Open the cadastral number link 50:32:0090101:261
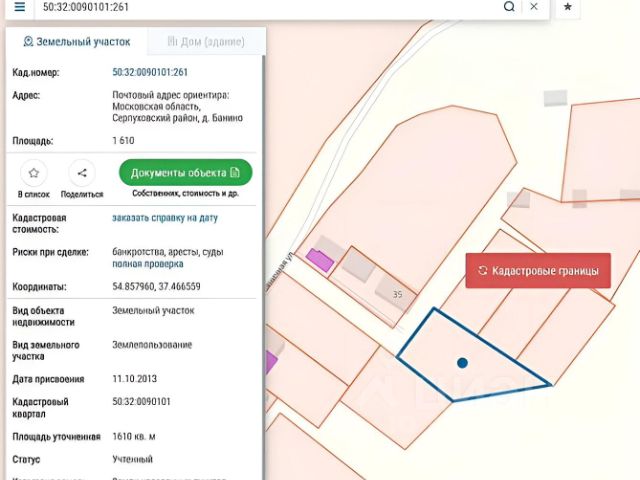The height and width of the screenshot is (480, 640). [x=150, y=72]
